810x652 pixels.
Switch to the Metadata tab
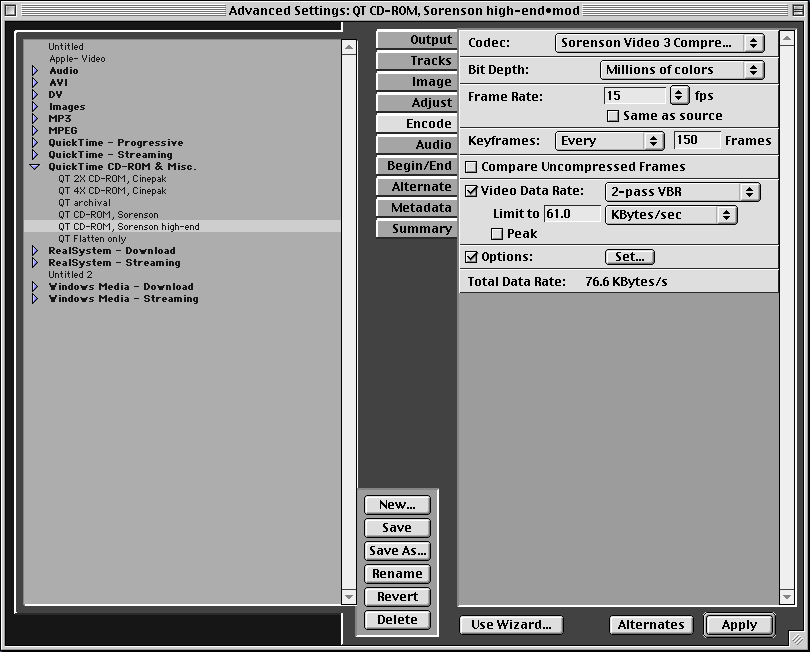click(416, 208)
